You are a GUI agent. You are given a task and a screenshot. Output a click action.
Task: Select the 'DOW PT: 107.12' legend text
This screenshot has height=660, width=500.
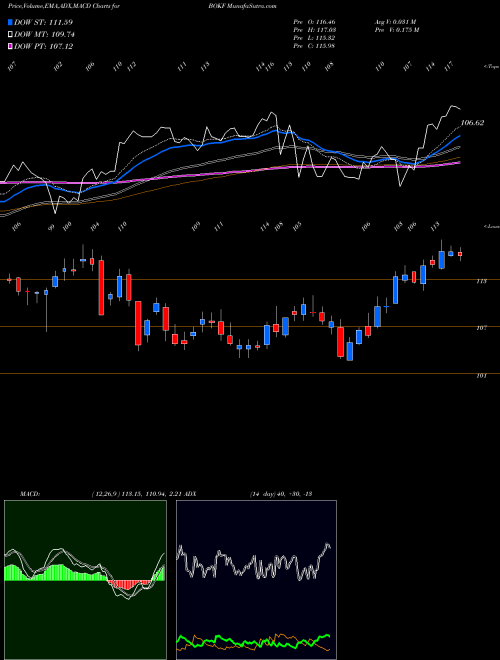click(x=43, y=46)
